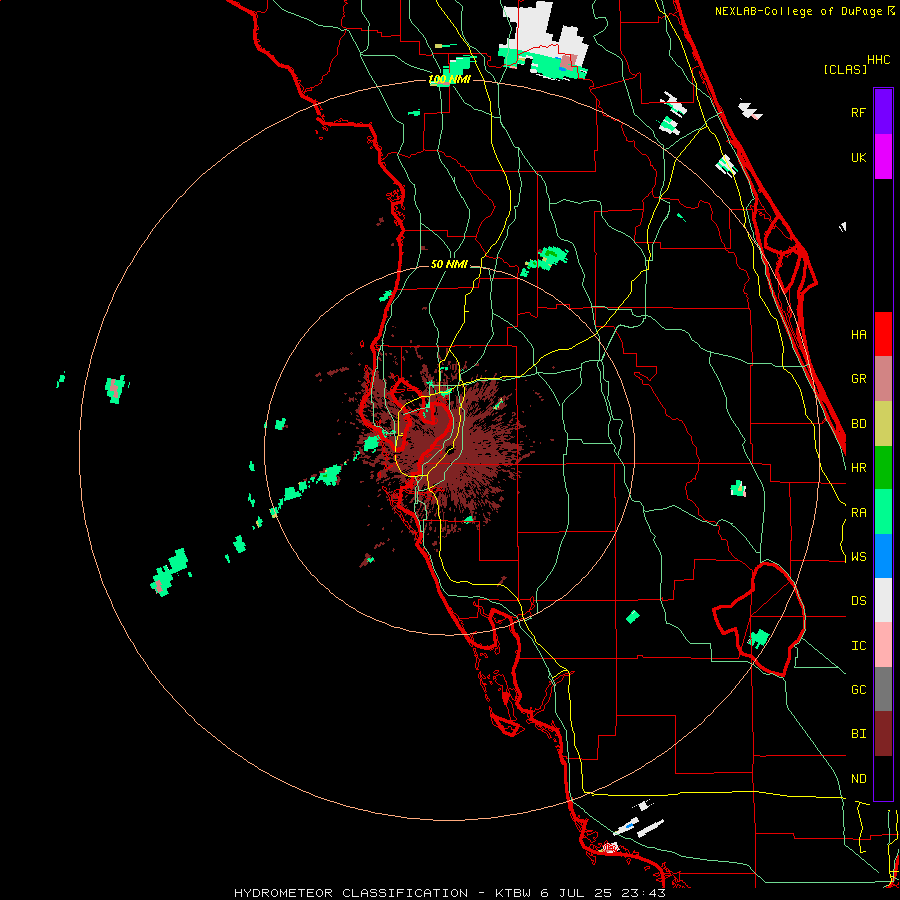Click the ND legend label

[859, 779]
